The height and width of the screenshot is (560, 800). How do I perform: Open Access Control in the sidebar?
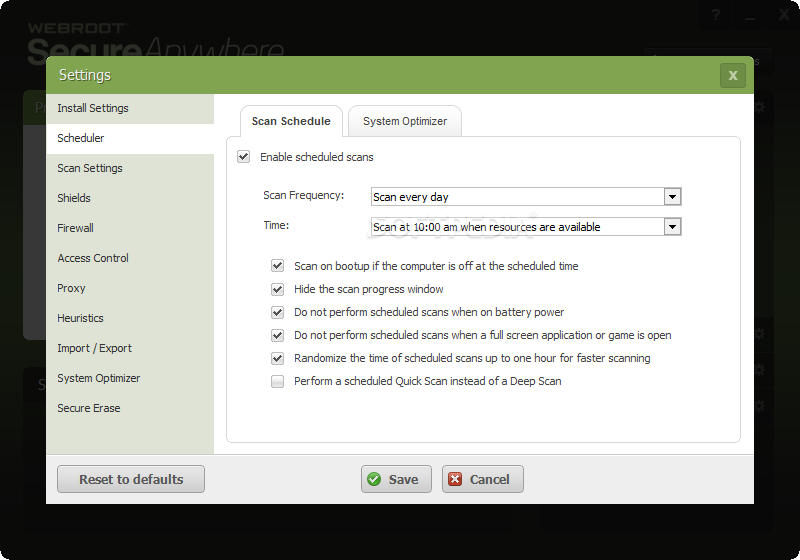click(x=130, y=258)
